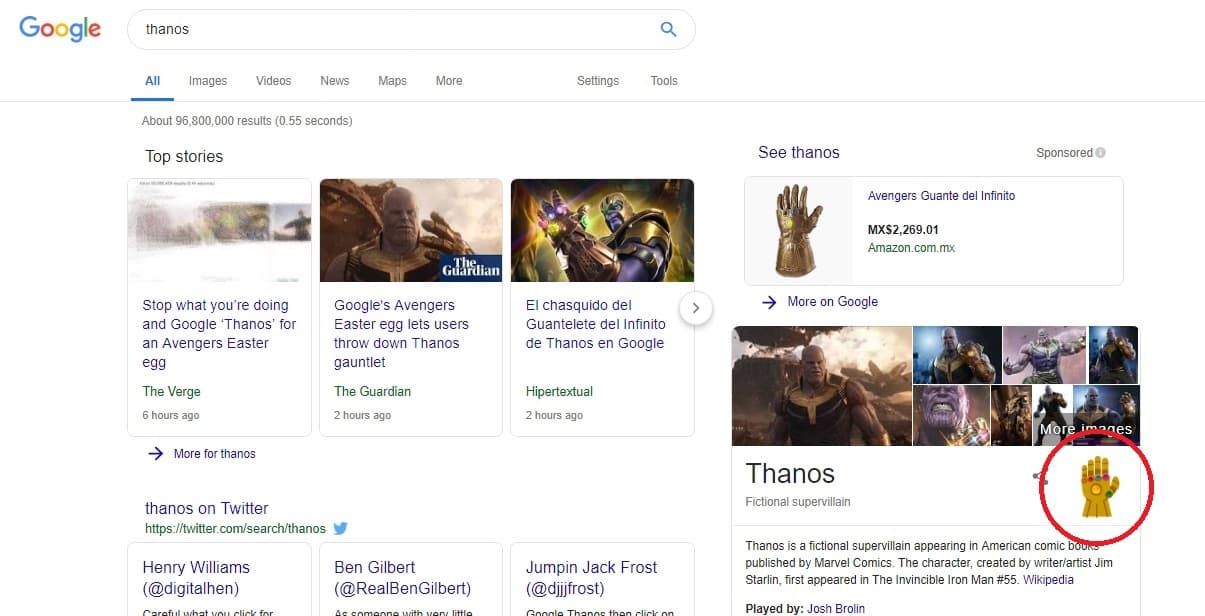Click the arrow next to More for thanos
The height and width of the screenshot is (616, 1205).
[x=155, y=453]
